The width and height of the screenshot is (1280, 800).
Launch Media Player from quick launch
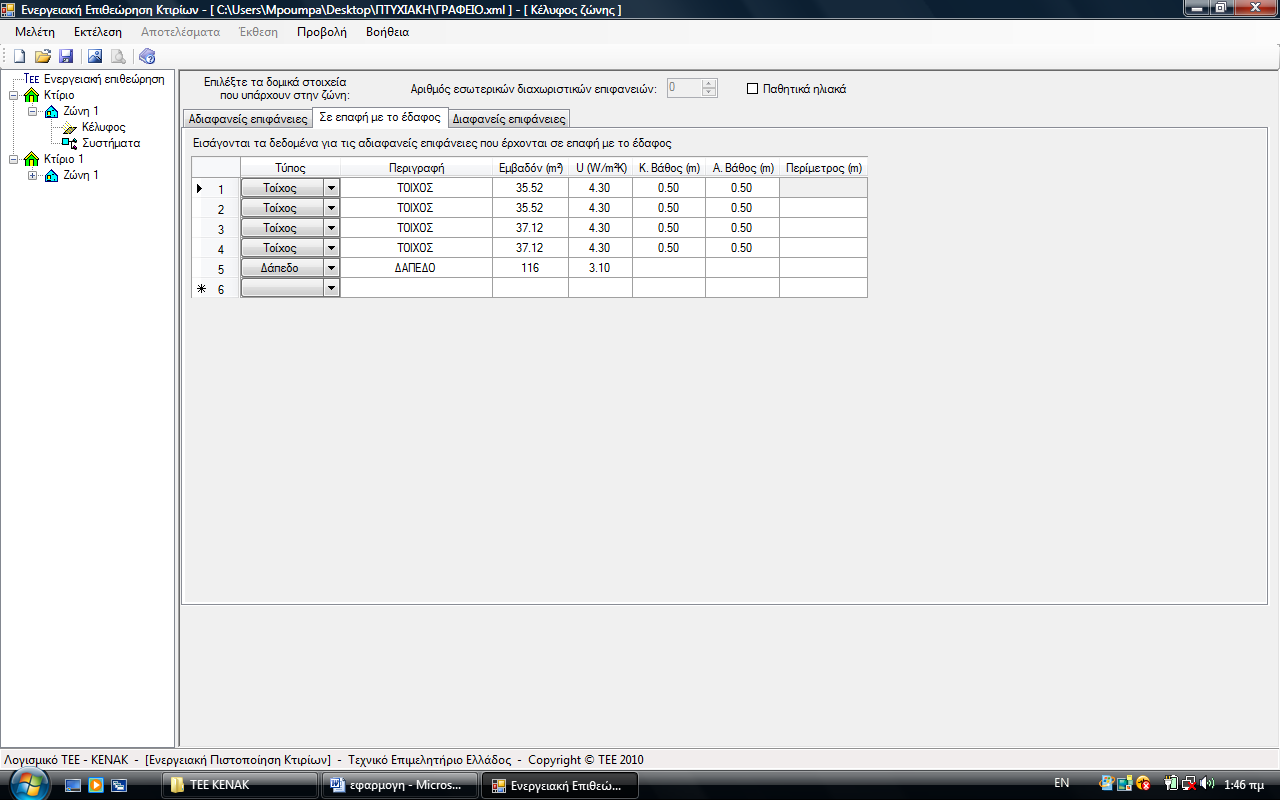[96, 785]
